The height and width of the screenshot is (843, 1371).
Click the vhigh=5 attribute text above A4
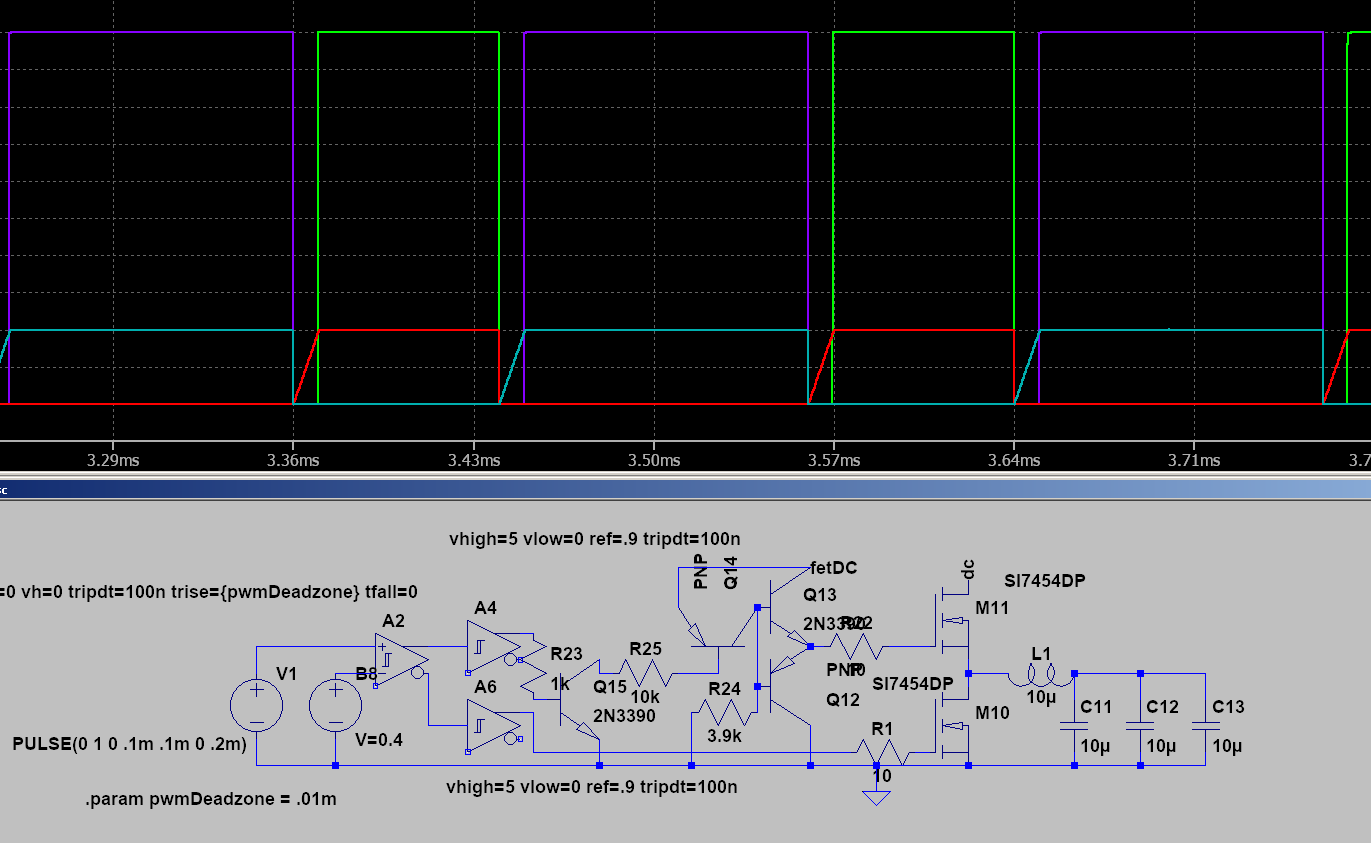tap(595, 539)
